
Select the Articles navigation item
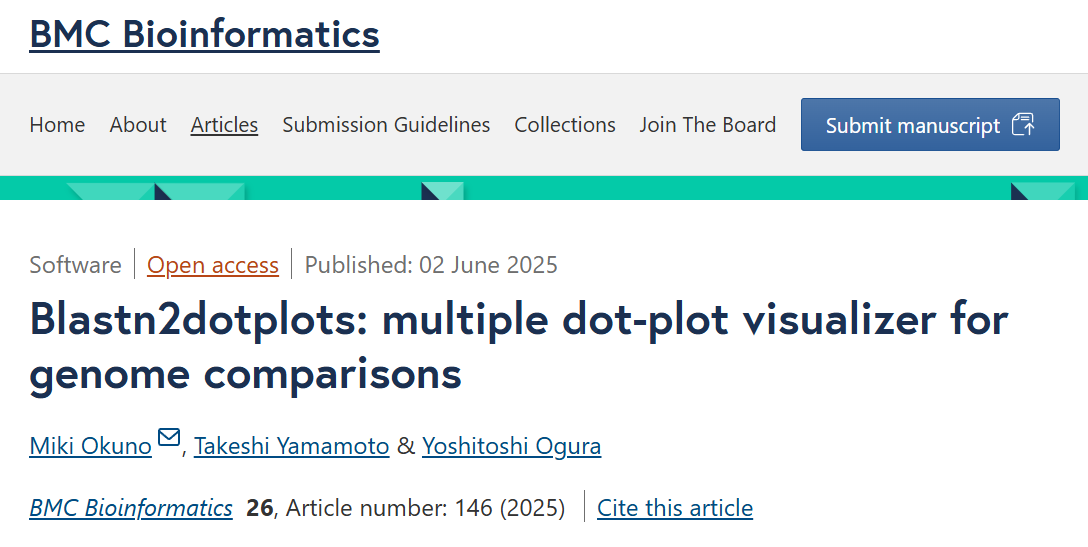(224, 125)
